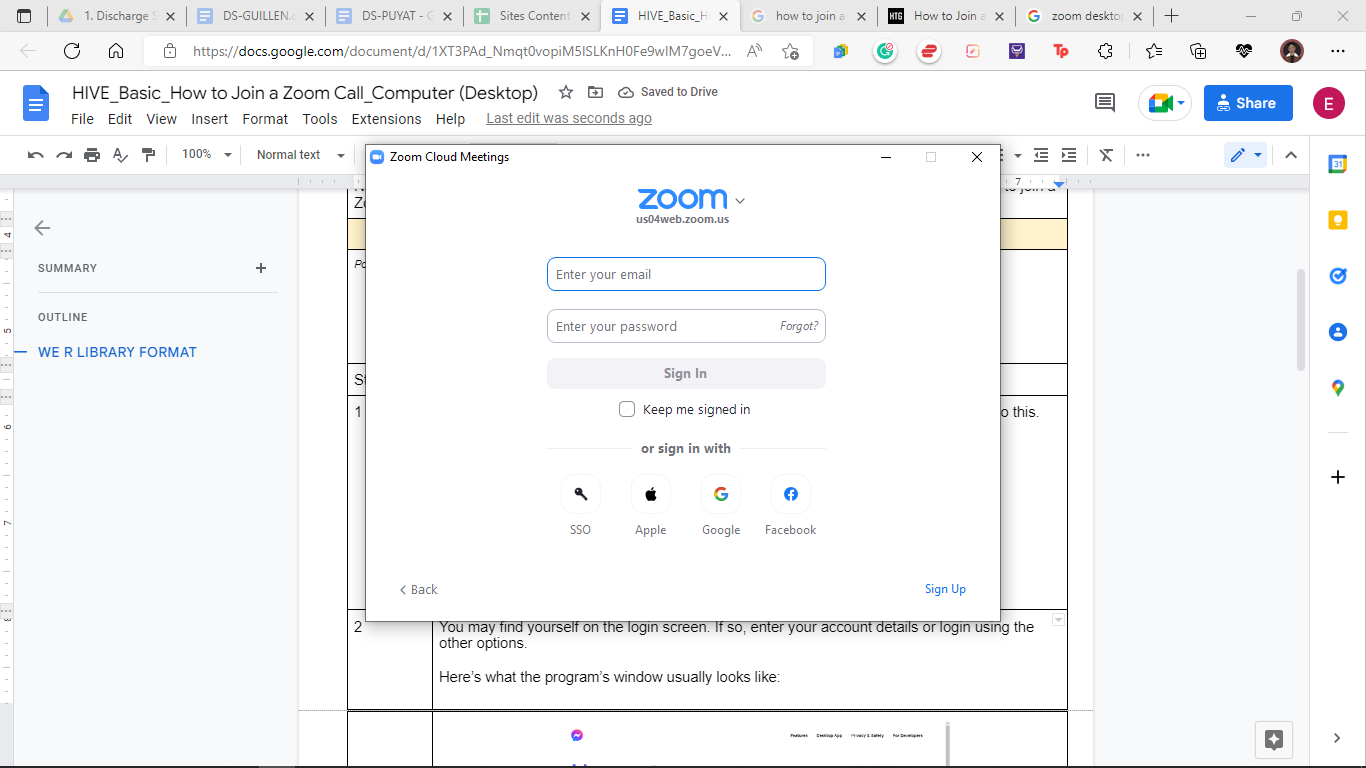Open comment history icon in Docs
Screen dimensions: 1366x768
pos(1105,102)
